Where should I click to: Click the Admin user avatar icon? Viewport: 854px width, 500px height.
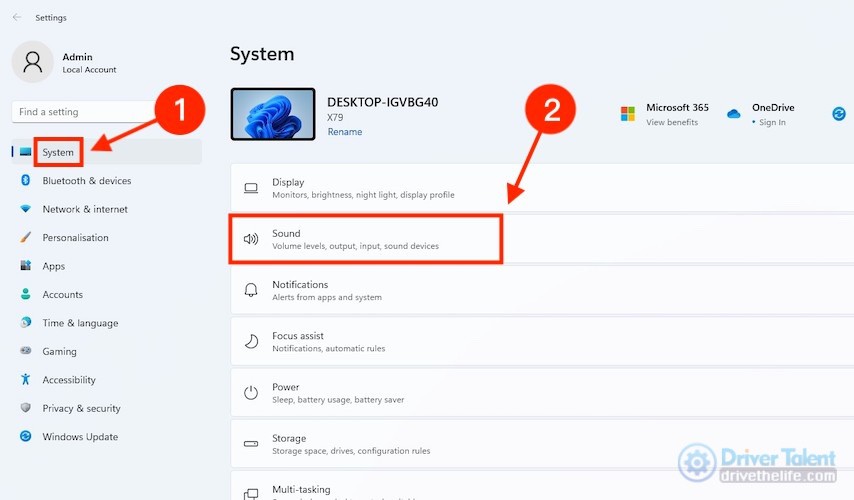click(33, 62)
